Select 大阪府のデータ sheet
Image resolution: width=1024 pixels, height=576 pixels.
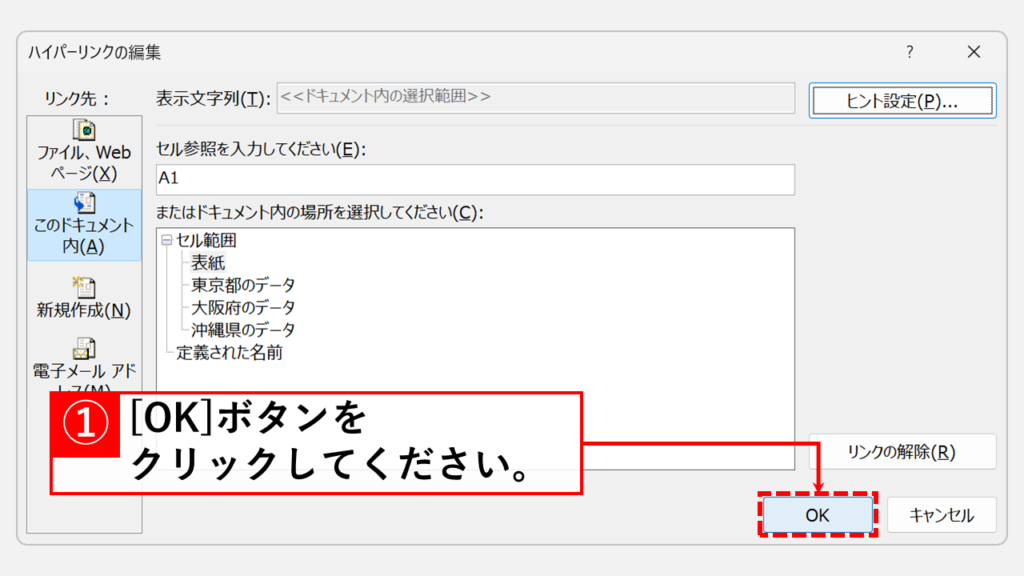243,307
